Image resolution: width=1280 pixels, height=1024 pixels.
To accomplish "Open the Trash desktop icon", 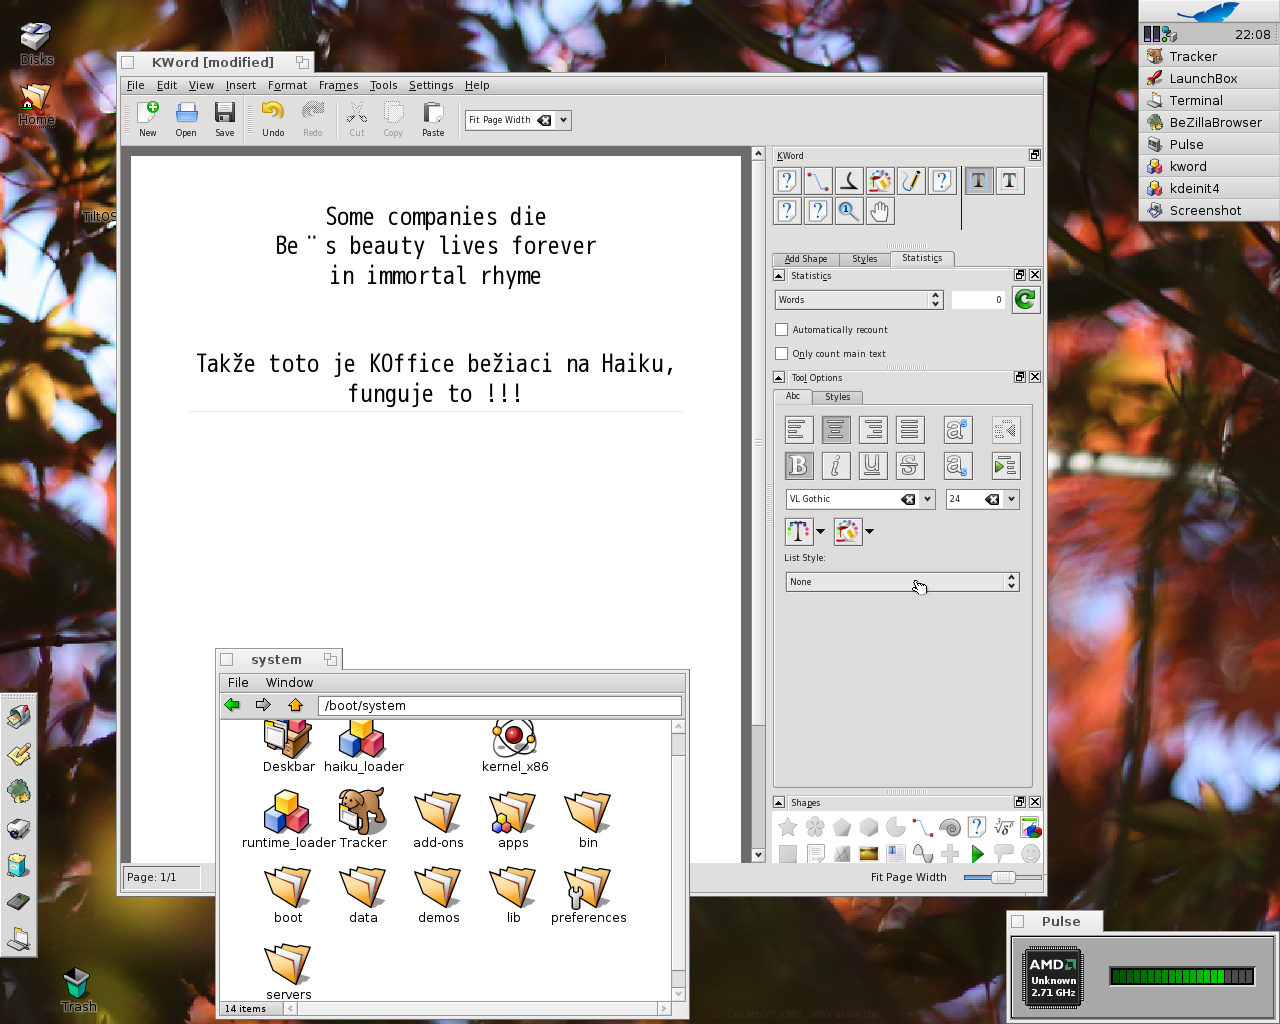I will [x=77, y=989].
